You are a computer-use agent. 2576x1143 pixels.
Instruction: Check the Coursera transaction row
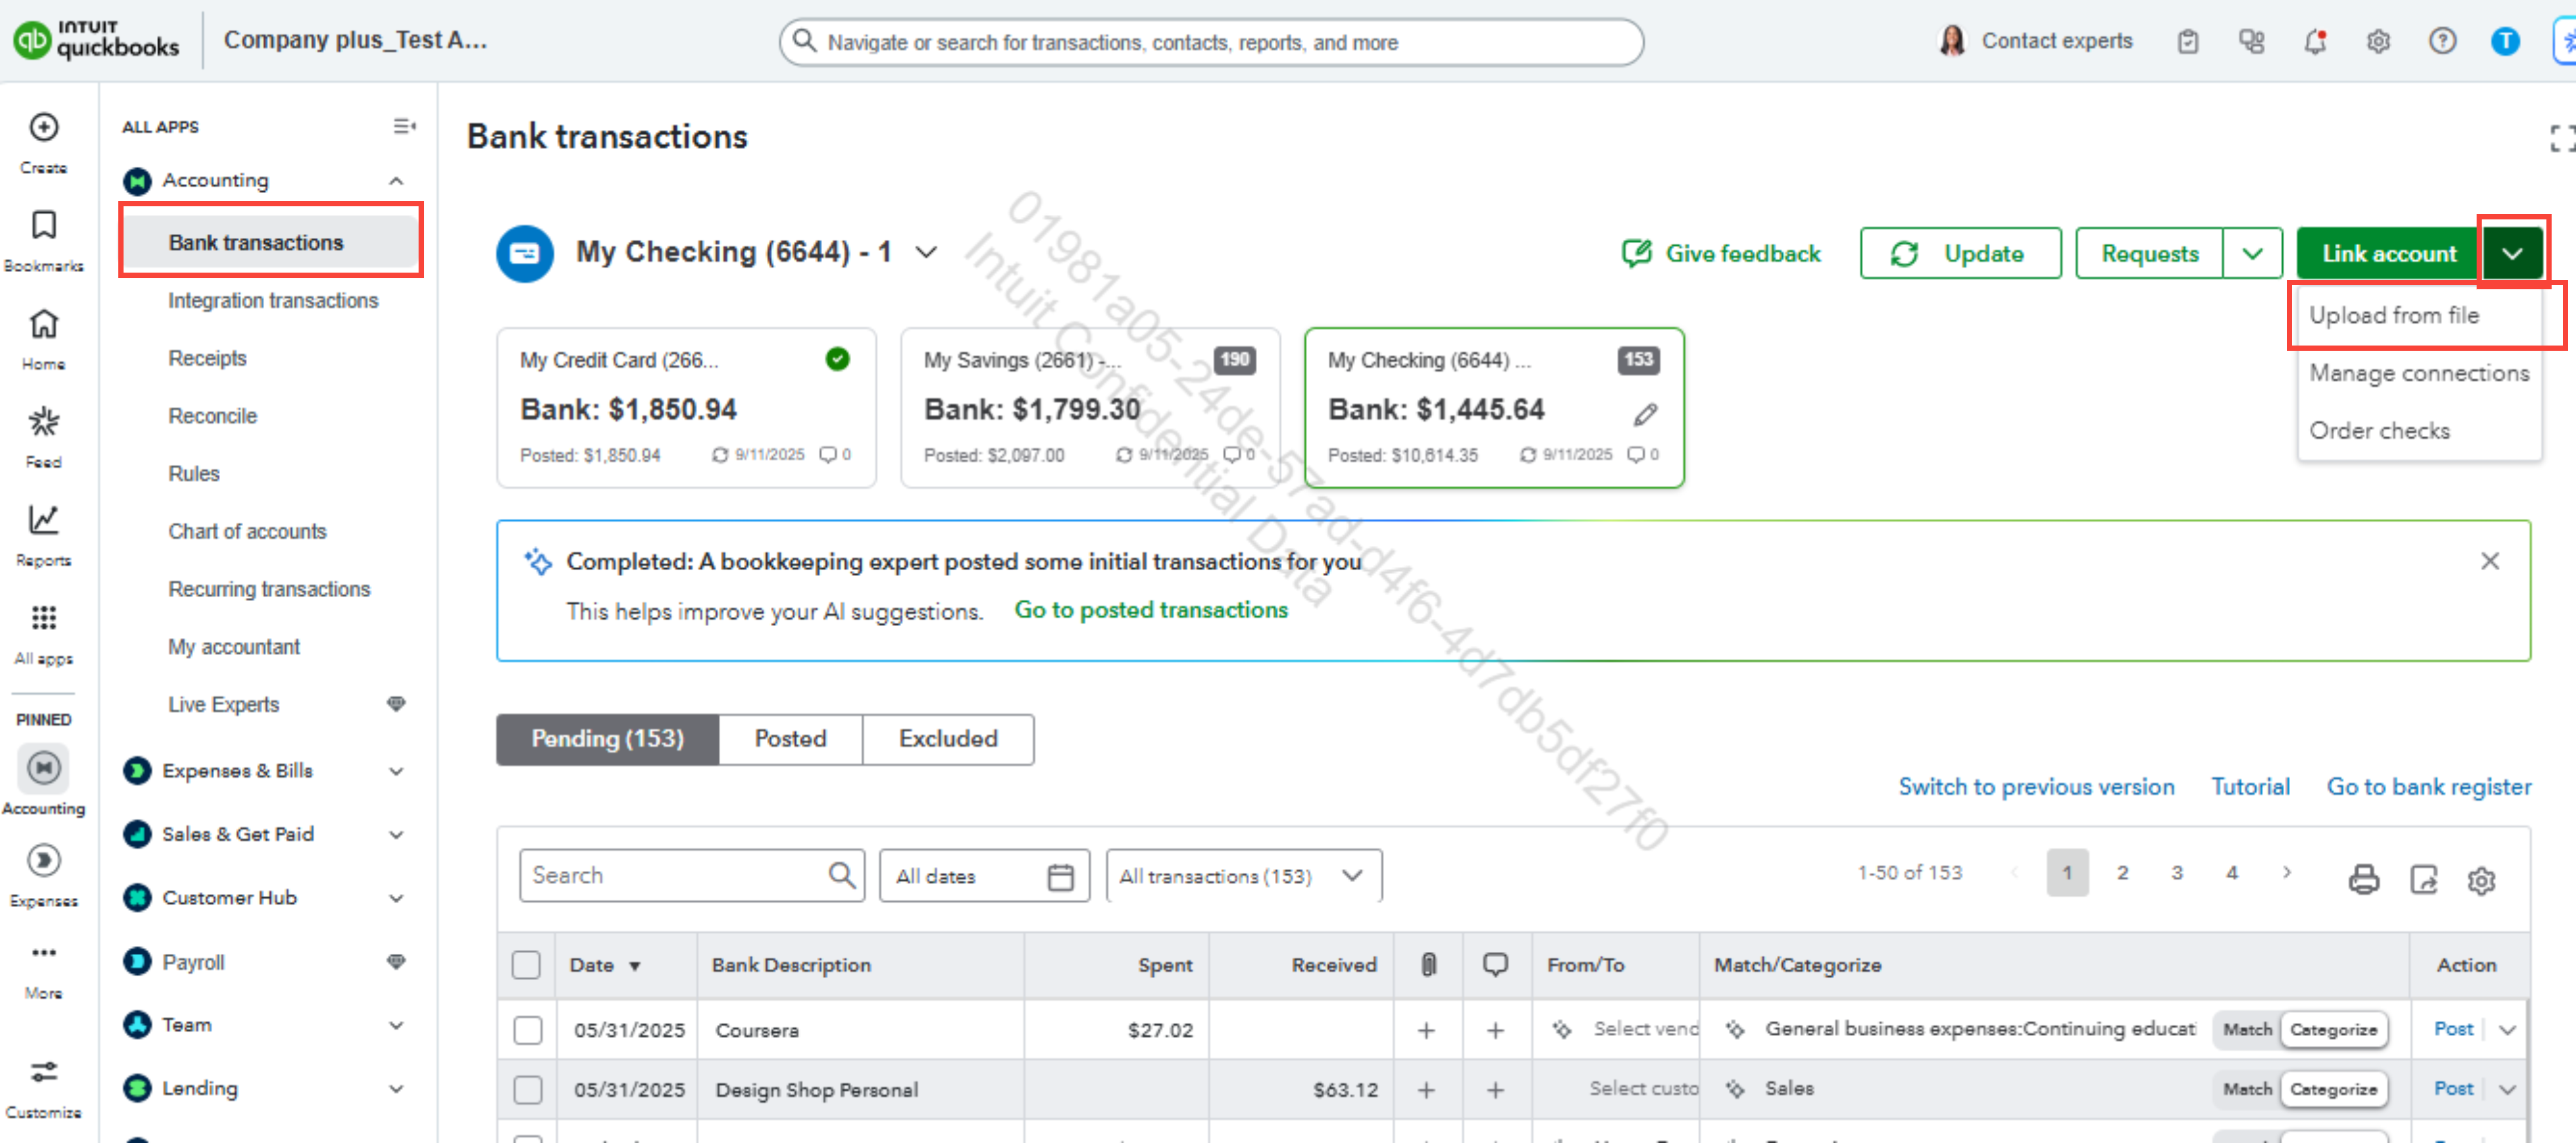(x=528, y=1030)
